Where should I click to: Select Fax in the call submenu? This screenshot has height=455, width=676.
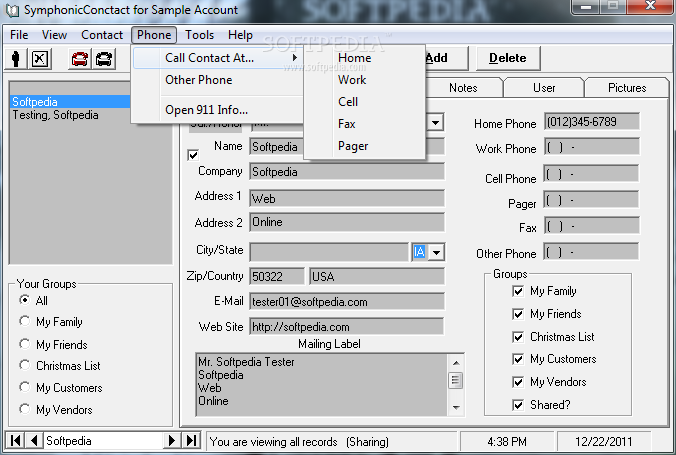(364, 124)
